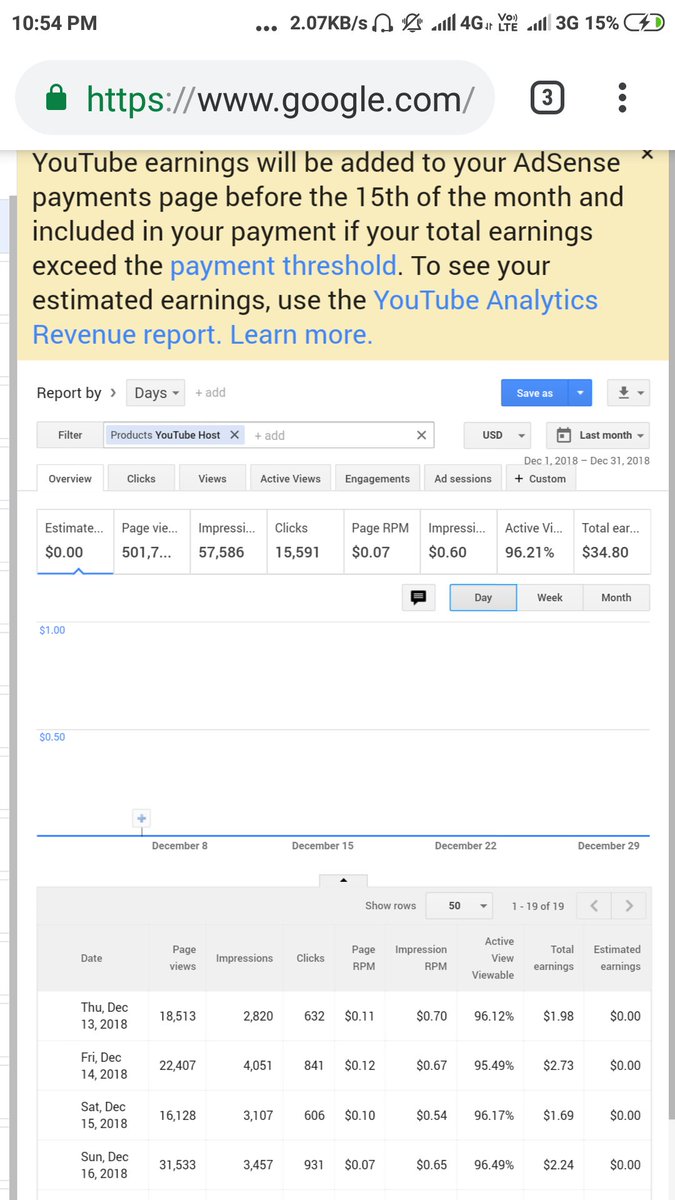
Task: Collapse the chart using the up arrow
Action: click(344, 881)
